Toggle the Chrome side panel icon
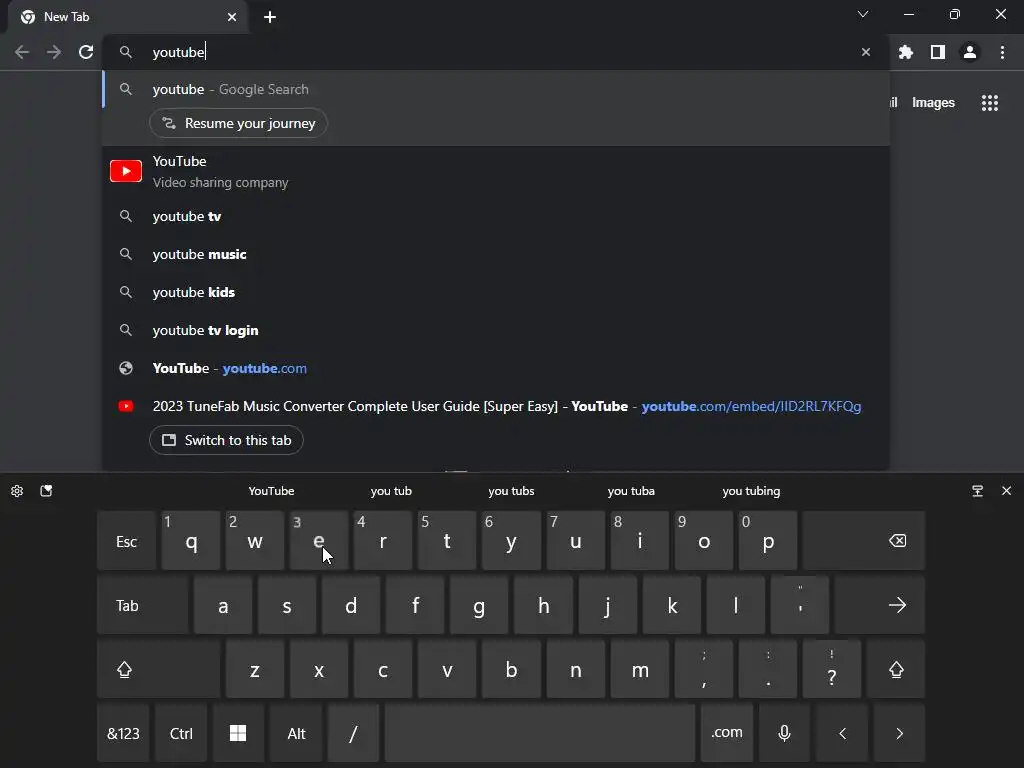The width and height of the screenshot is (1024, 768). pos(938,52)
